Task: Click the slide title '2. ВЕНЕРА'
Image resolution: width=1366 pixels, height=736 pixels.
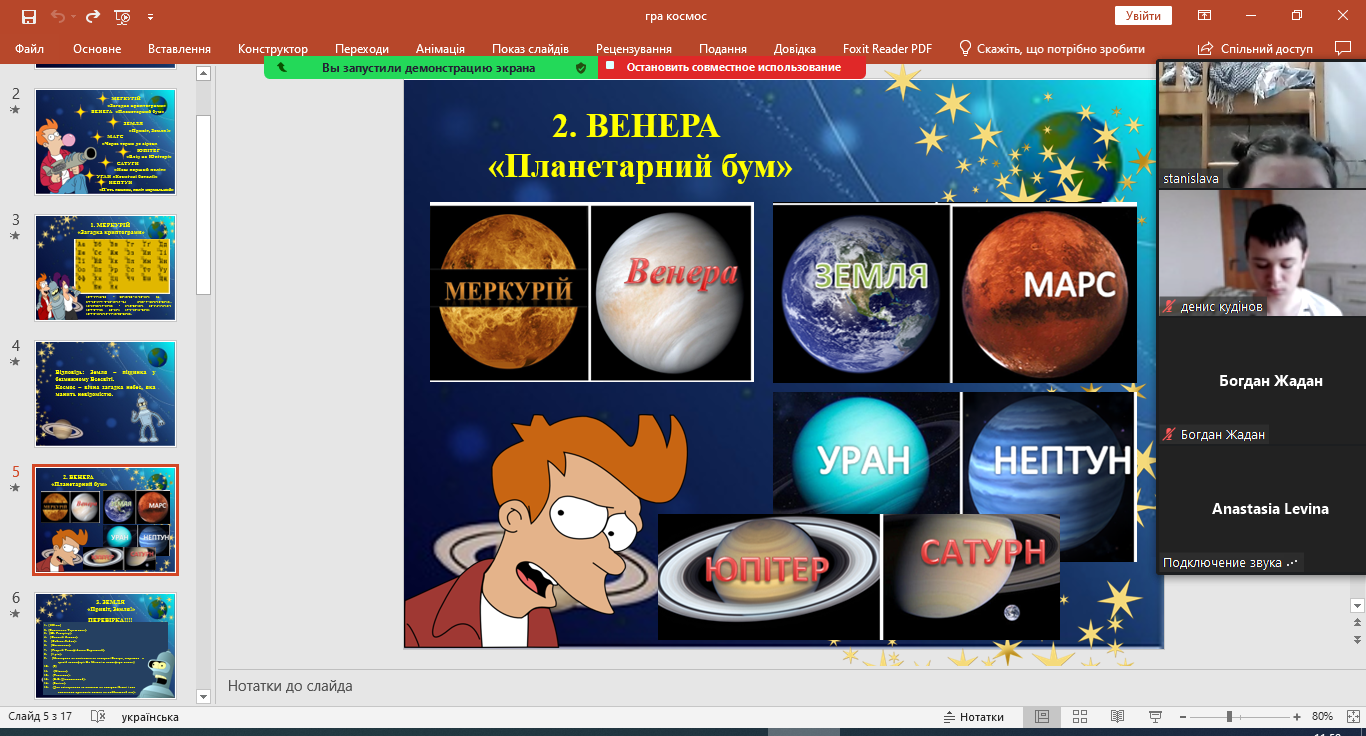Action: [636, 126]
